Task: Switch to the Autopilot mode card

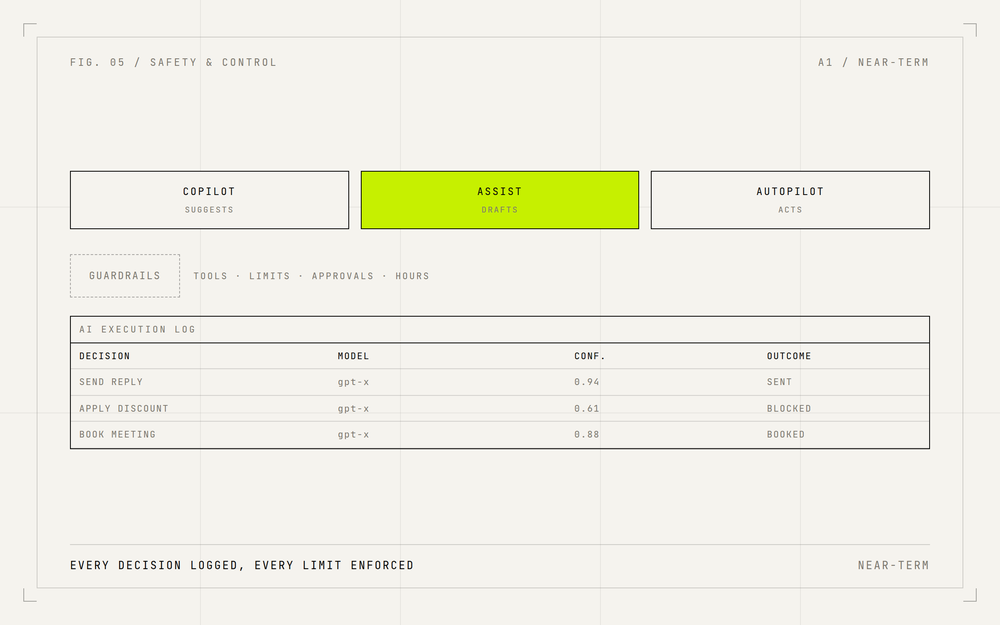Action: (x=790, y=200)
